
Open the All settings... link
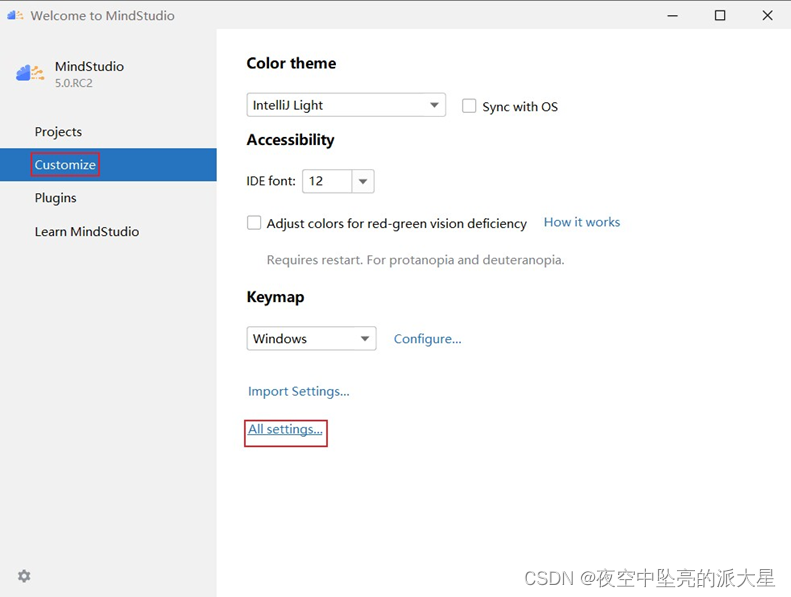click(x=285, y=429)
